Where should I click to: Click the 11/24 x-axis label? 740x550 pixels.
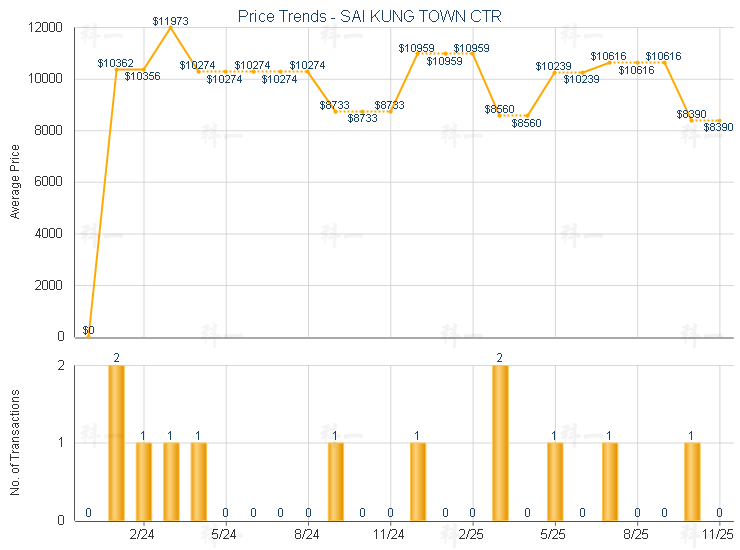[x=390, y=535]
